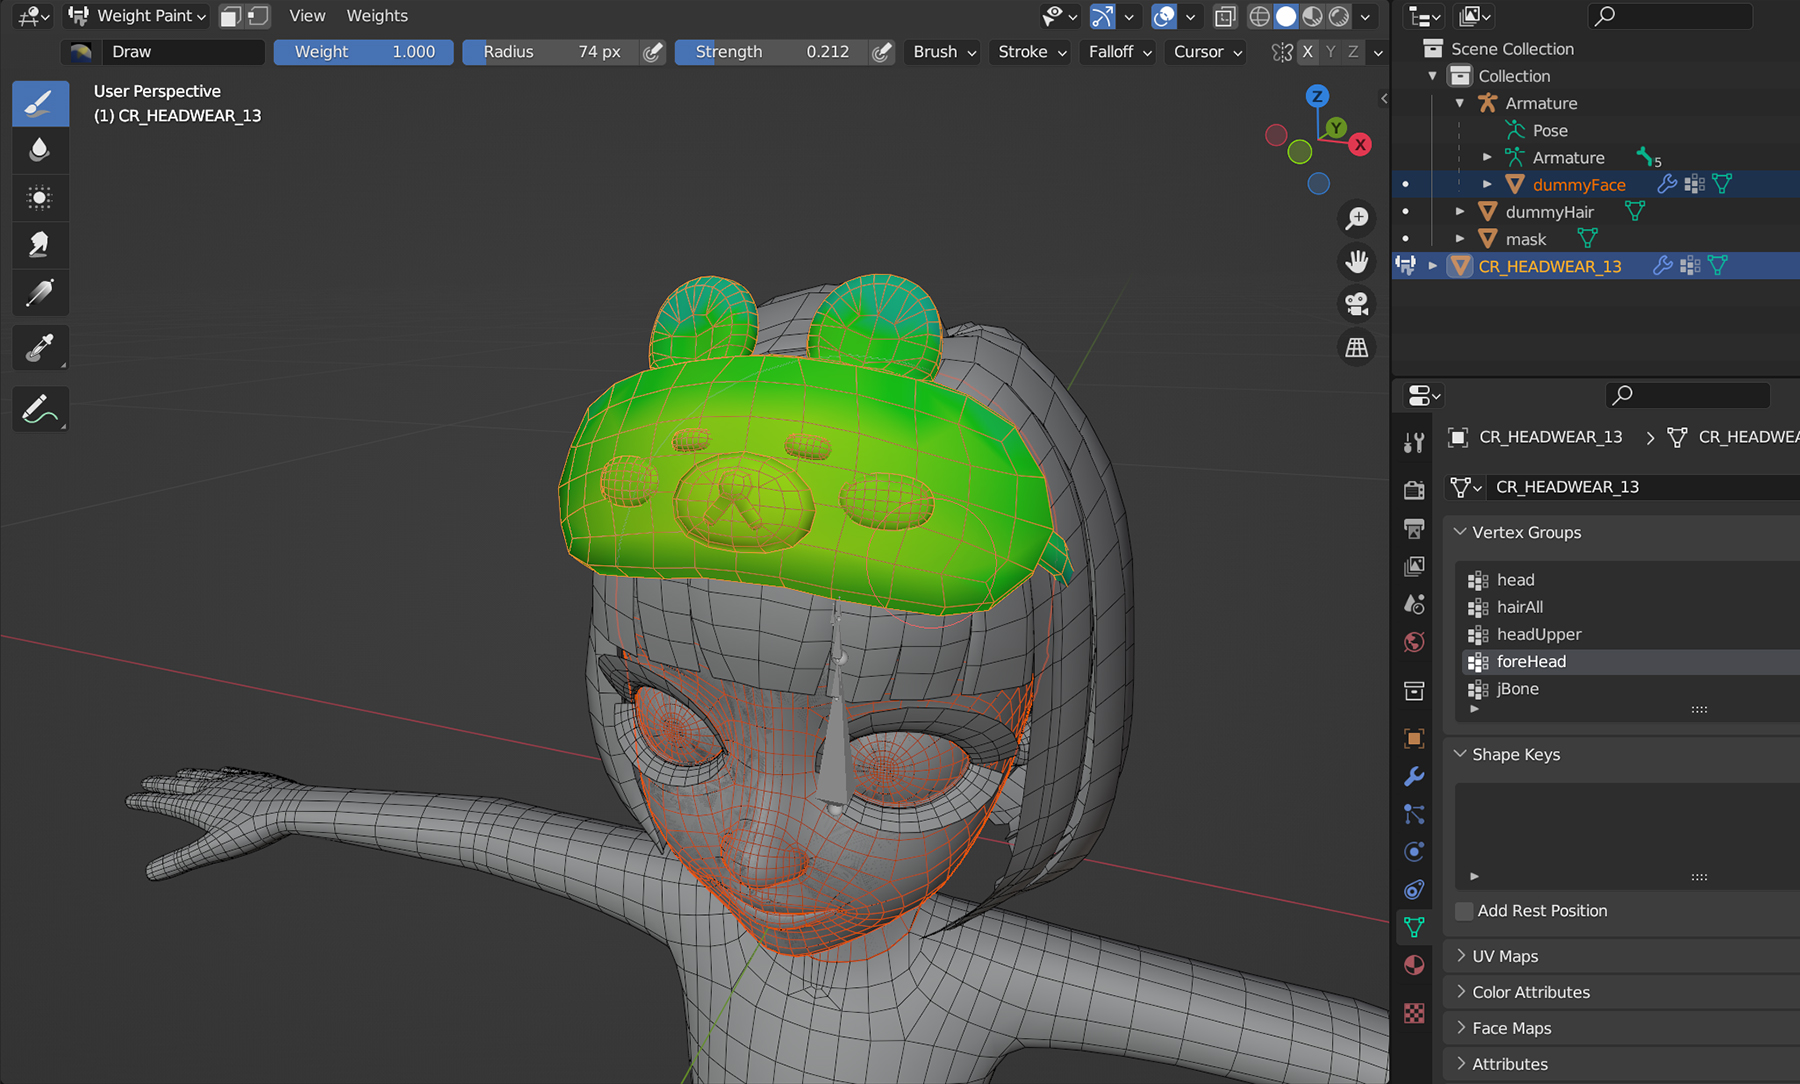Open the Falloff dropdown

[1119, 52]
